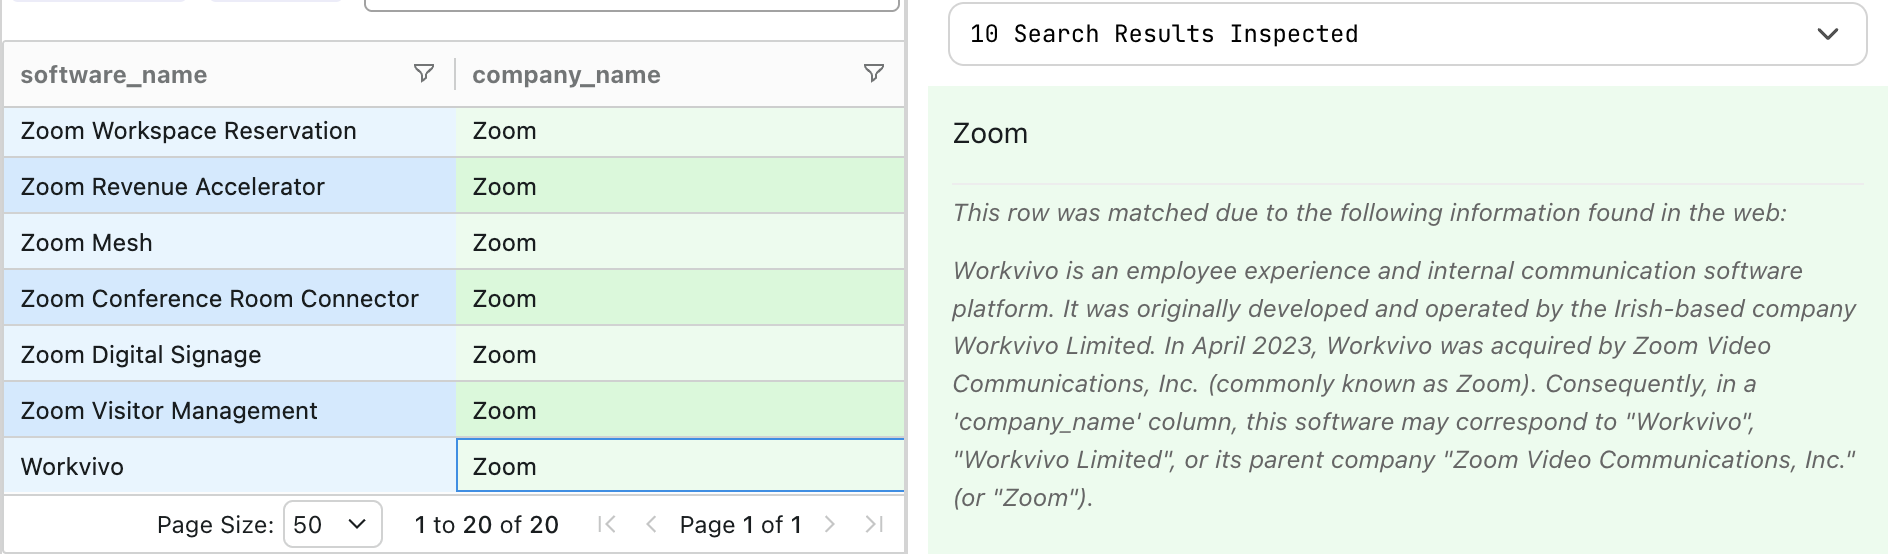Screen dimensions: 1900x554
Task: Click the 'Page 1 of 1' indicator
Action: [740, 525]
